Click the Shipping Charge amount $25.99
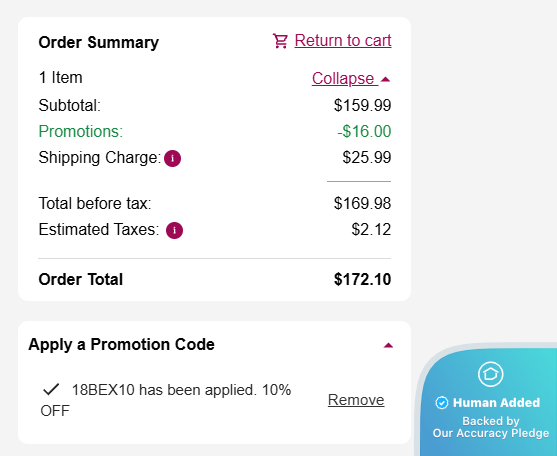This screenshot has height=456, width=557. point(367,157)
